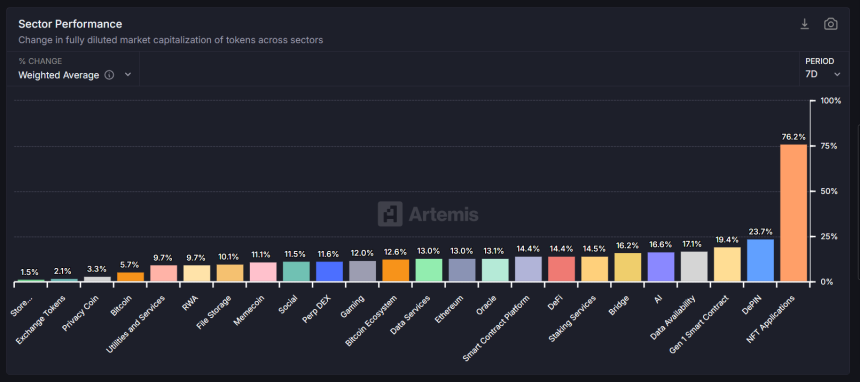Click the Ethereum sector bar

pos(462,270)
